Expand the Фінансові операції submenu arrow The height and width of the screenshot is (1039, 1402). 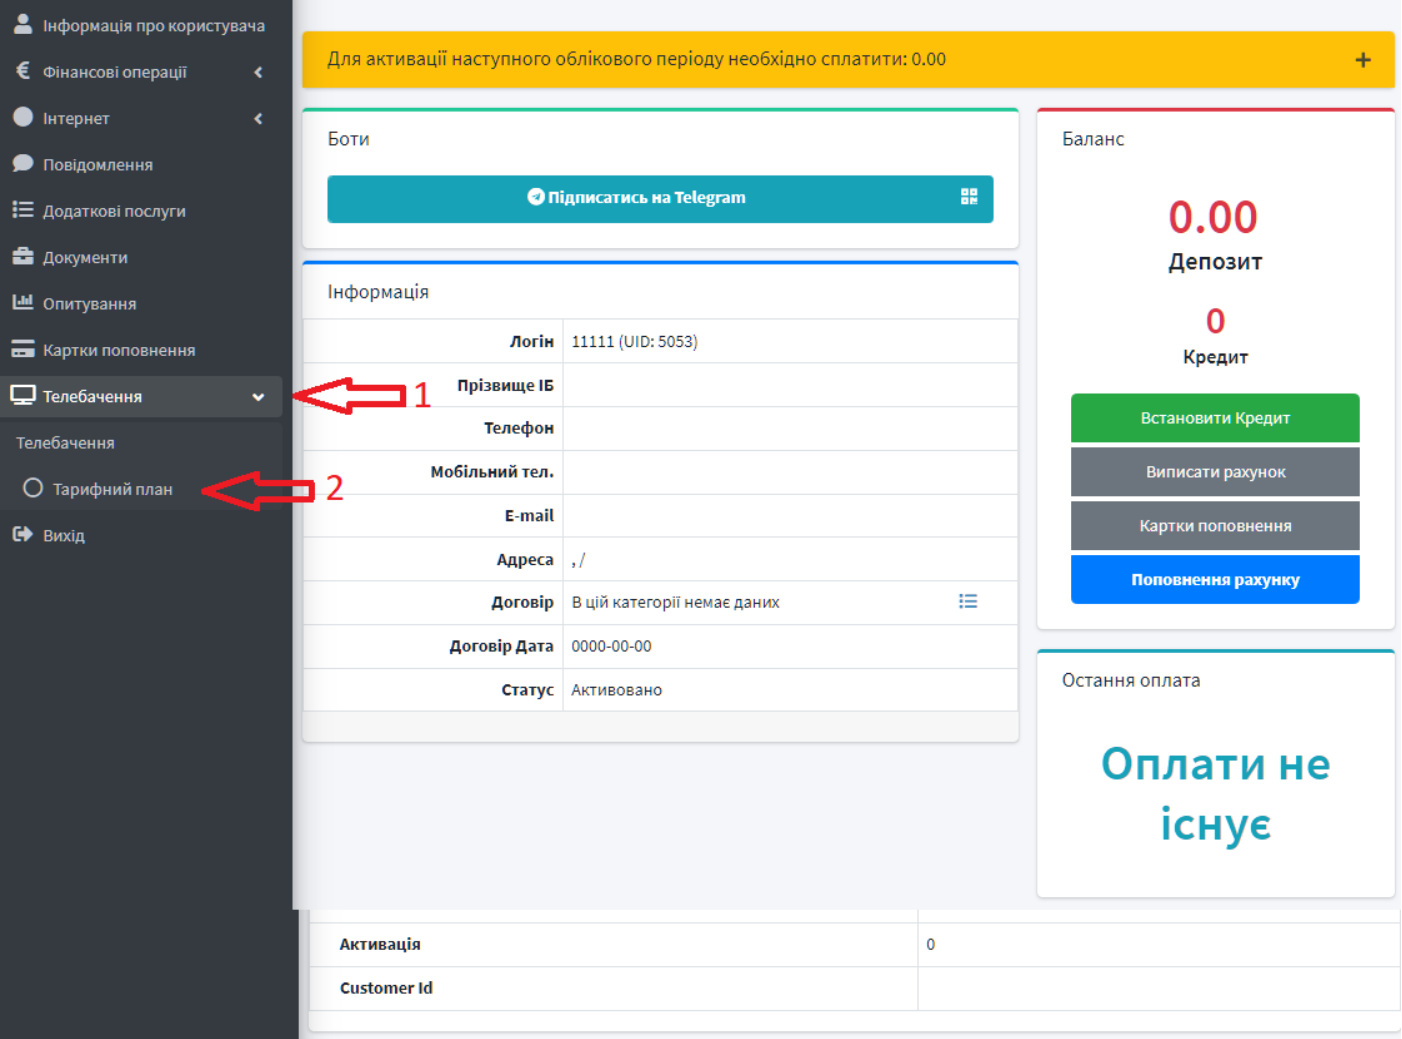point(258,72)
